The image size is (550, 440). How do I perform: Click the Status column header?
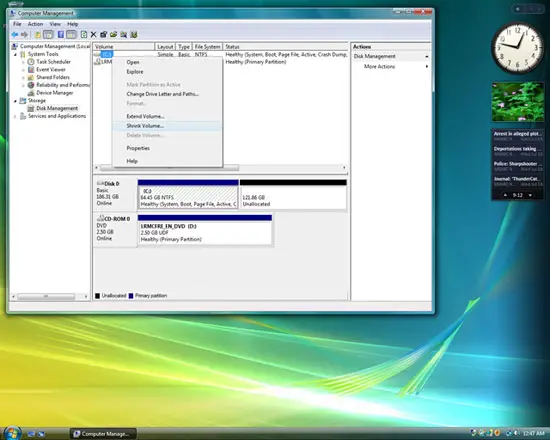[x=285, y=47]
